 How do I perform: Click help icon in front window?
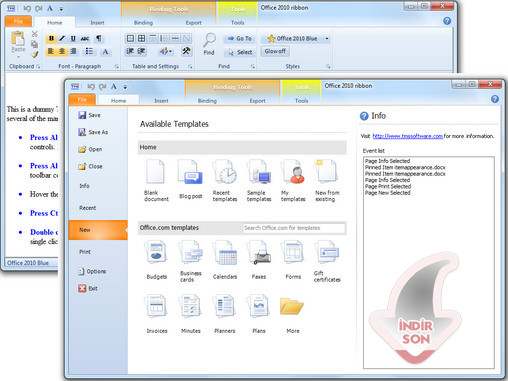[x=495, y=99]
